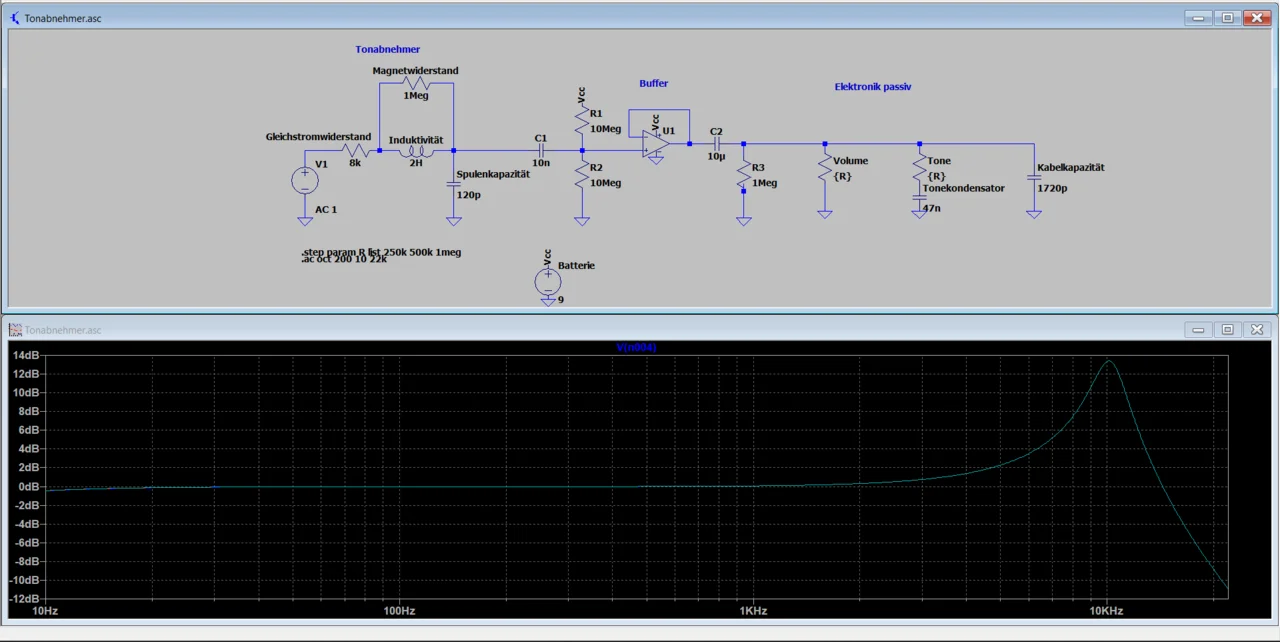The height and width of the screenshot is (642, 1280).
Task: Click the blue Tonabnehmer heading text
Action: 387,49
